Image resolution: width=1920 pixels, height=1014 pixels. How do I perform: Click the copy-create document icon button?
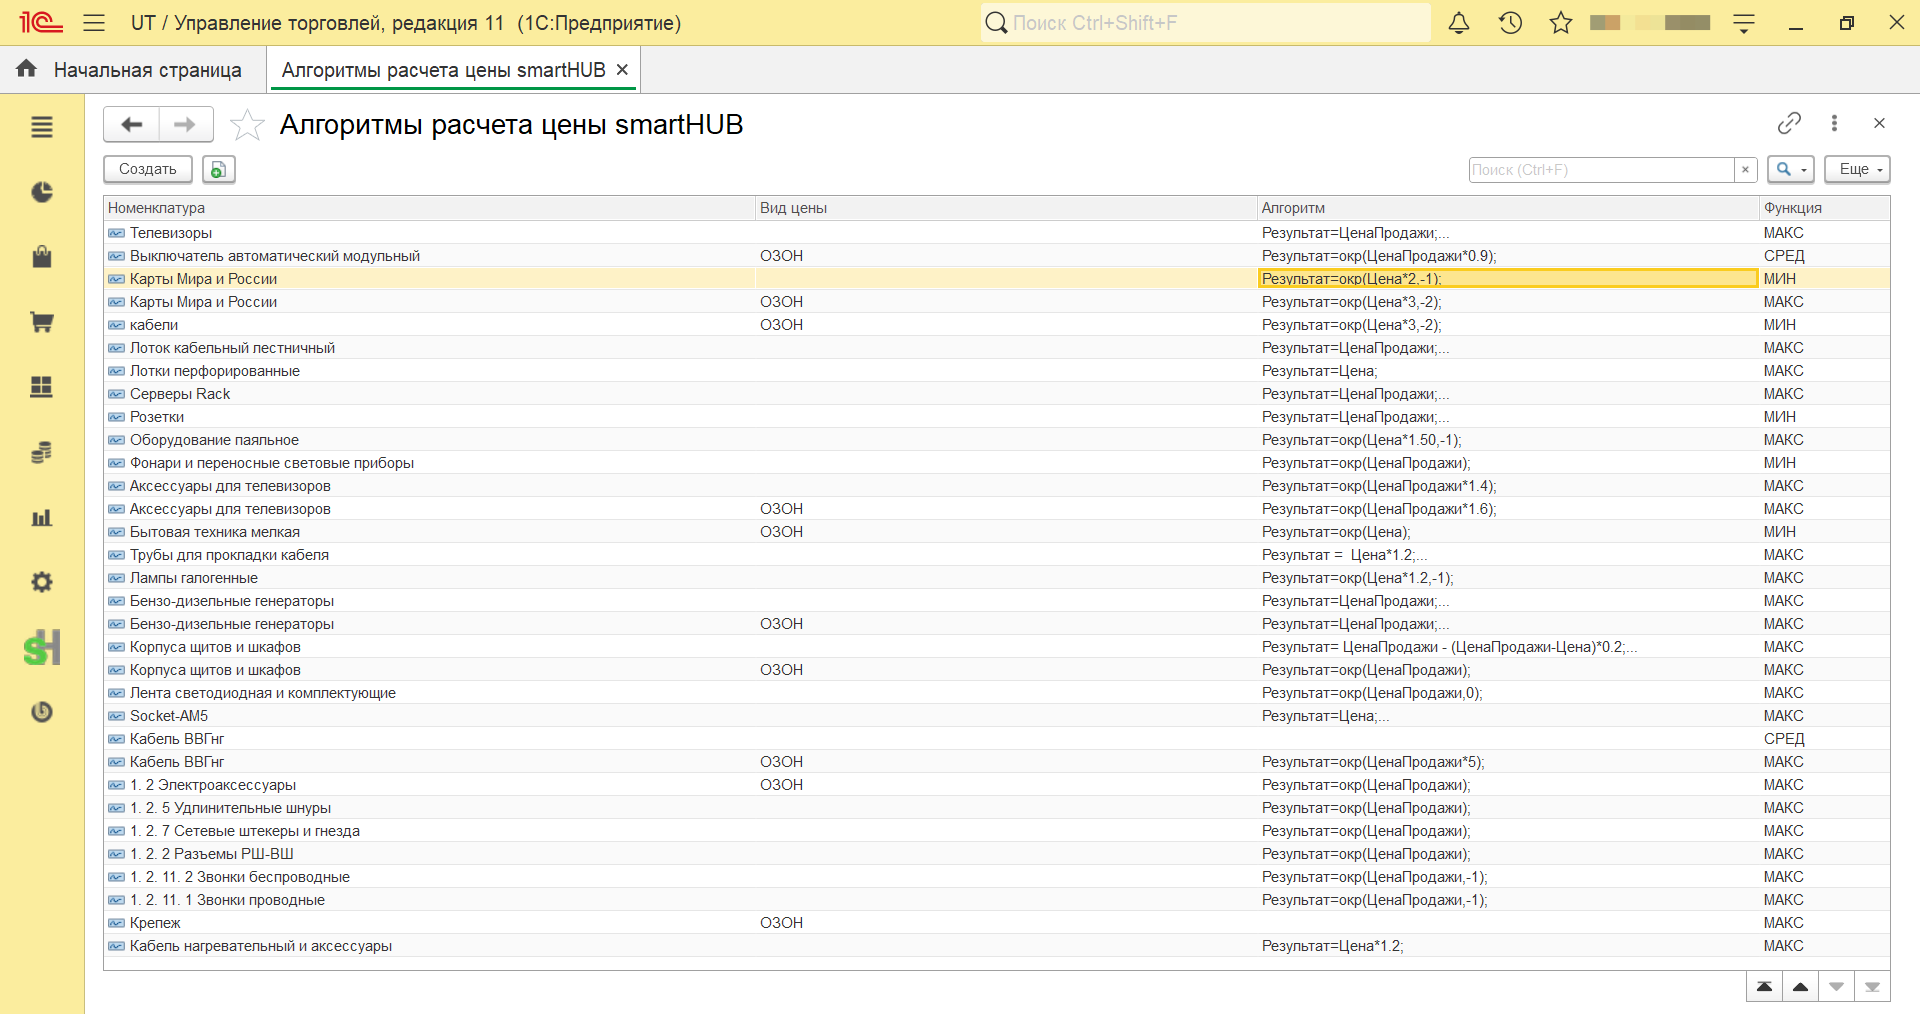pyautogui.click(x=219, y=169)
